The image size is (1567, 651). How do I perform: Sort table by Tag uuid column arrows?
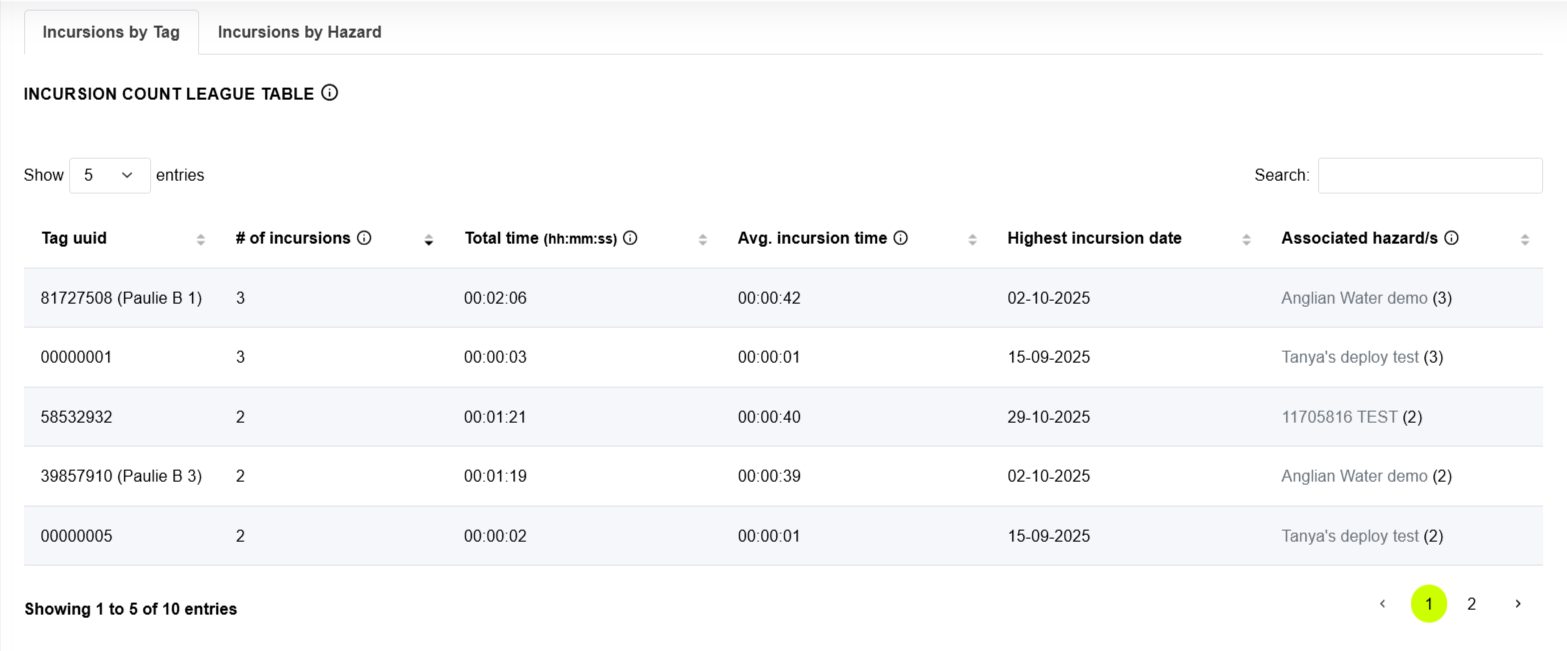pos(200,239)
